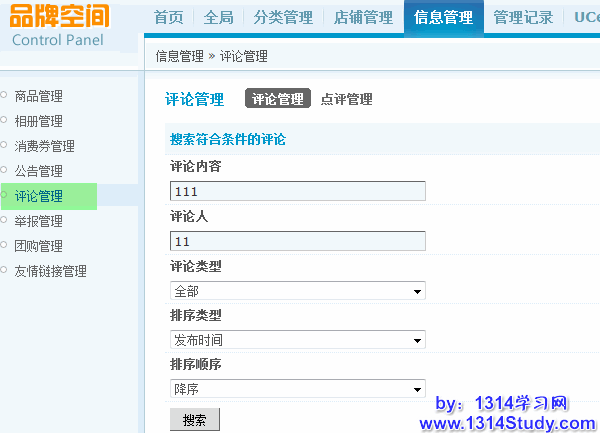Switch to the 全局 tab

pyautogui.click(x=219, y=17)
